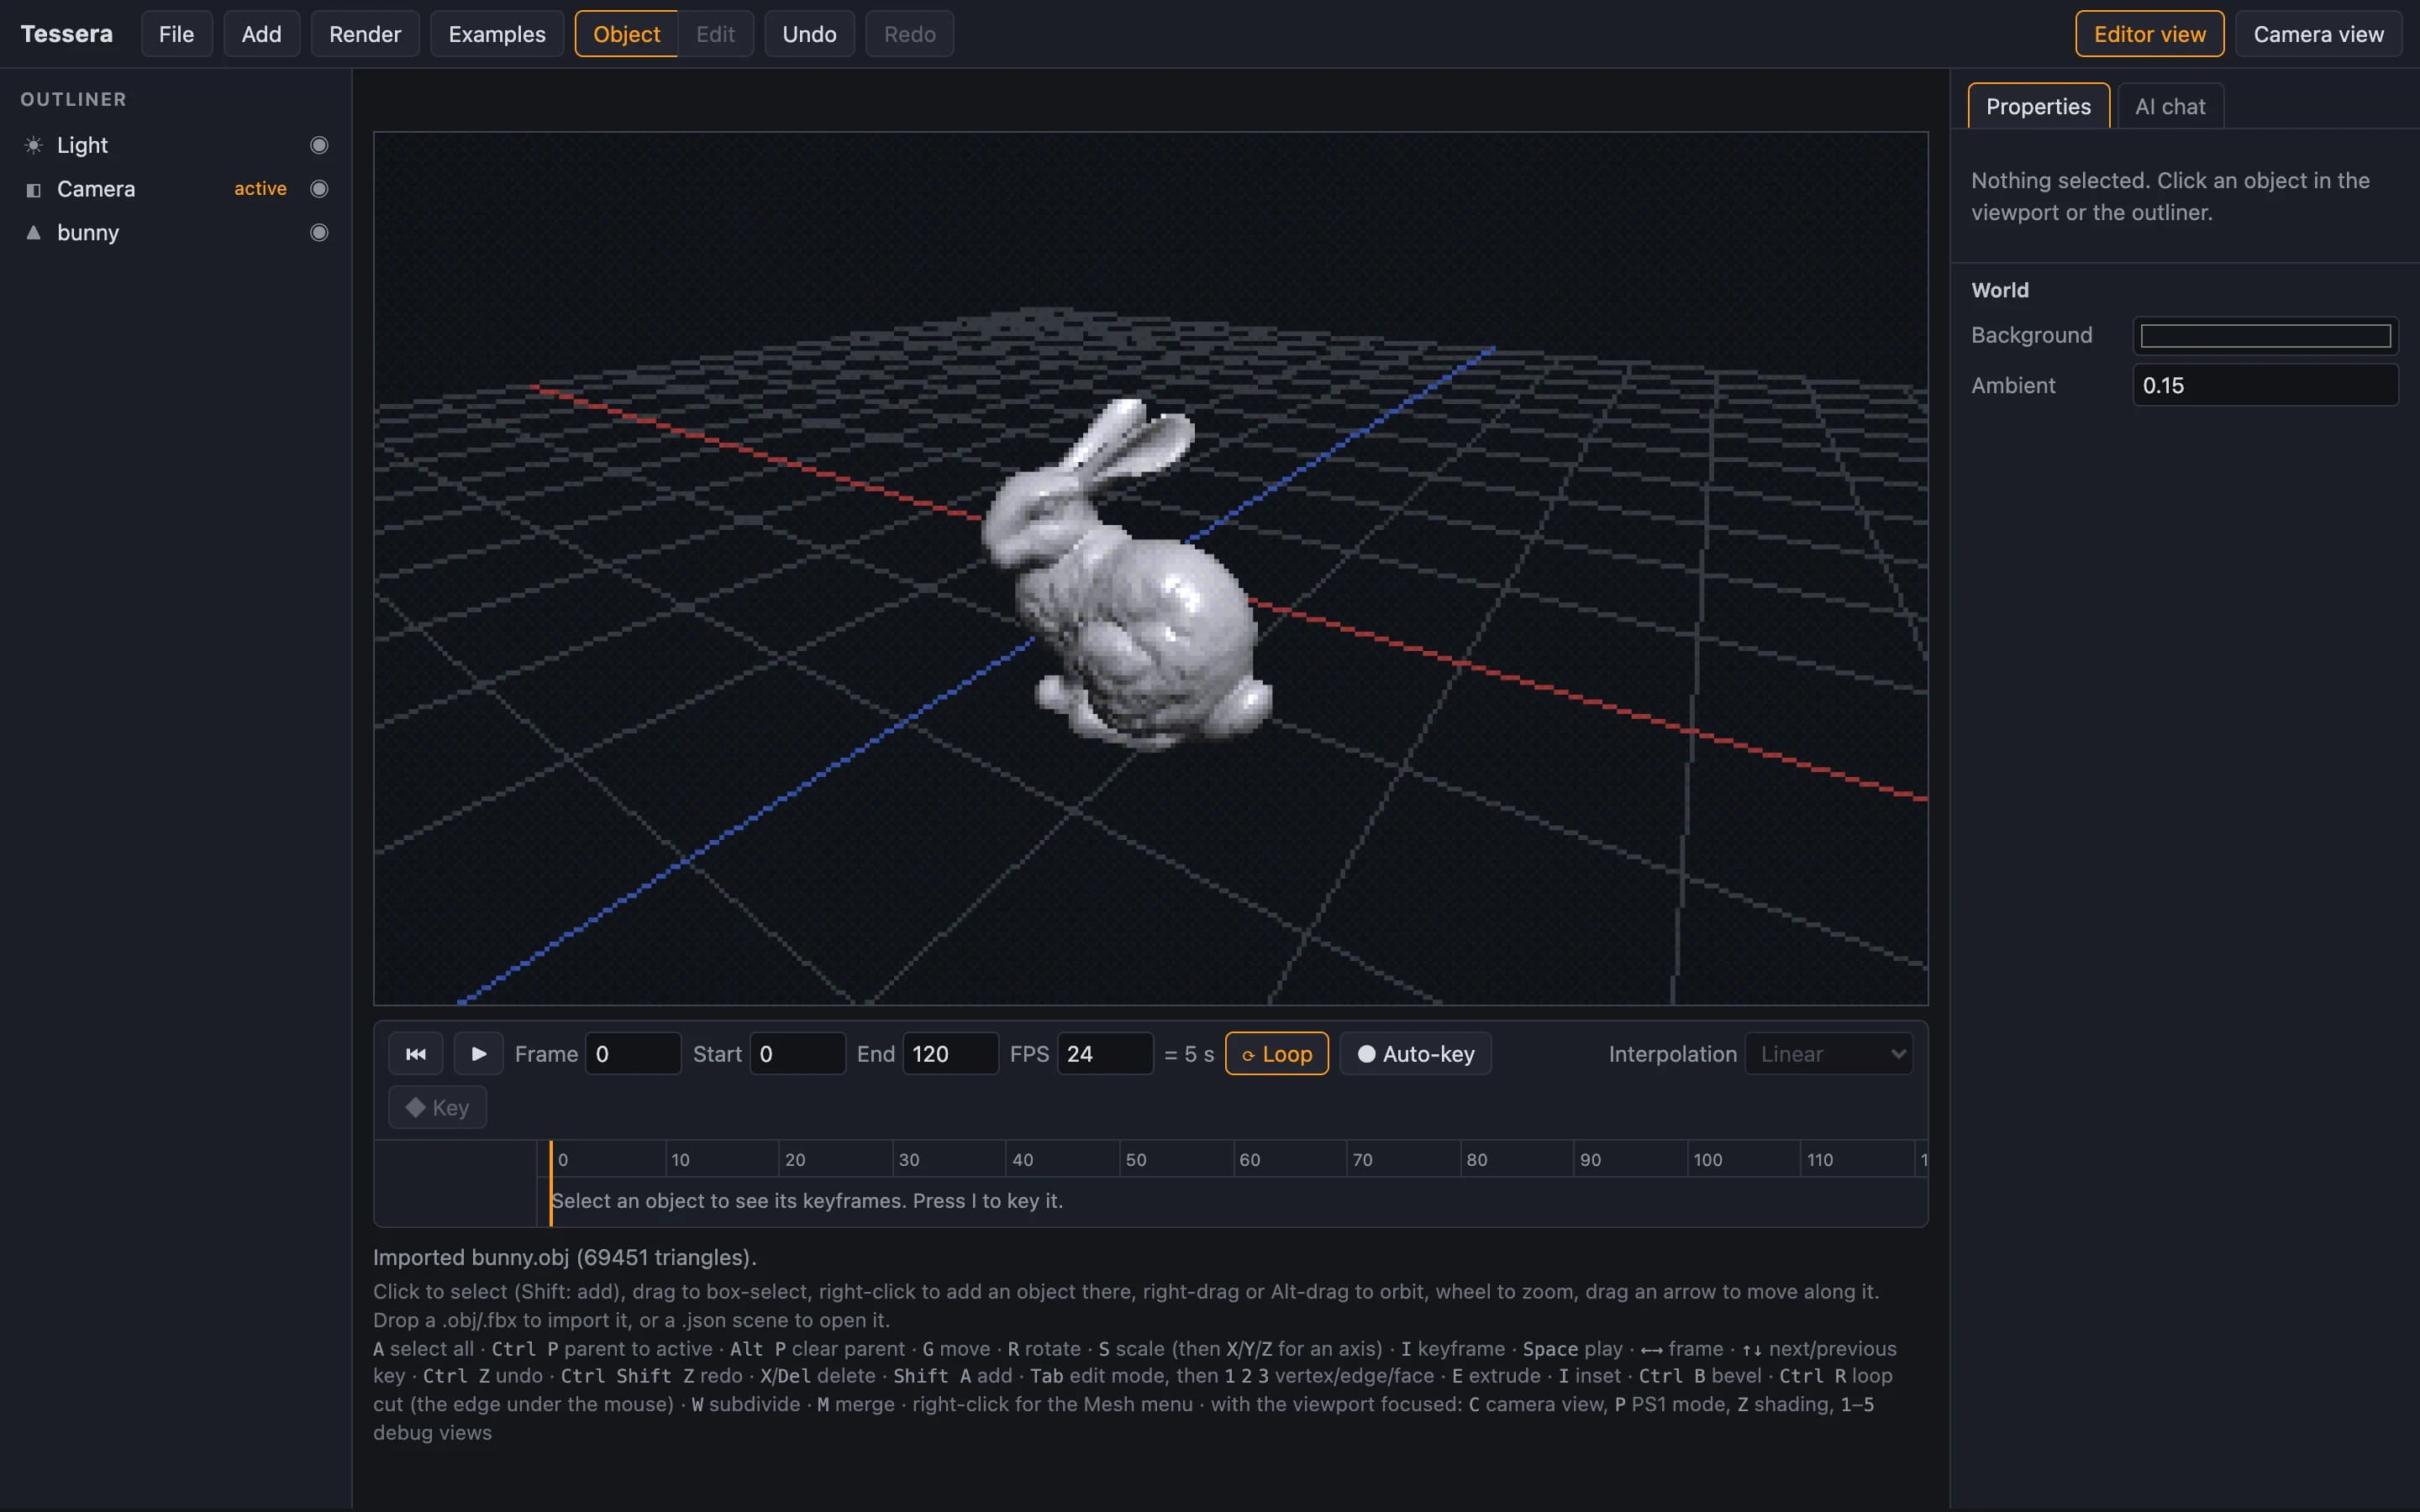Open the World Background color swatch
This screenshot has width=2420, height=1512.
point(2265,335)
